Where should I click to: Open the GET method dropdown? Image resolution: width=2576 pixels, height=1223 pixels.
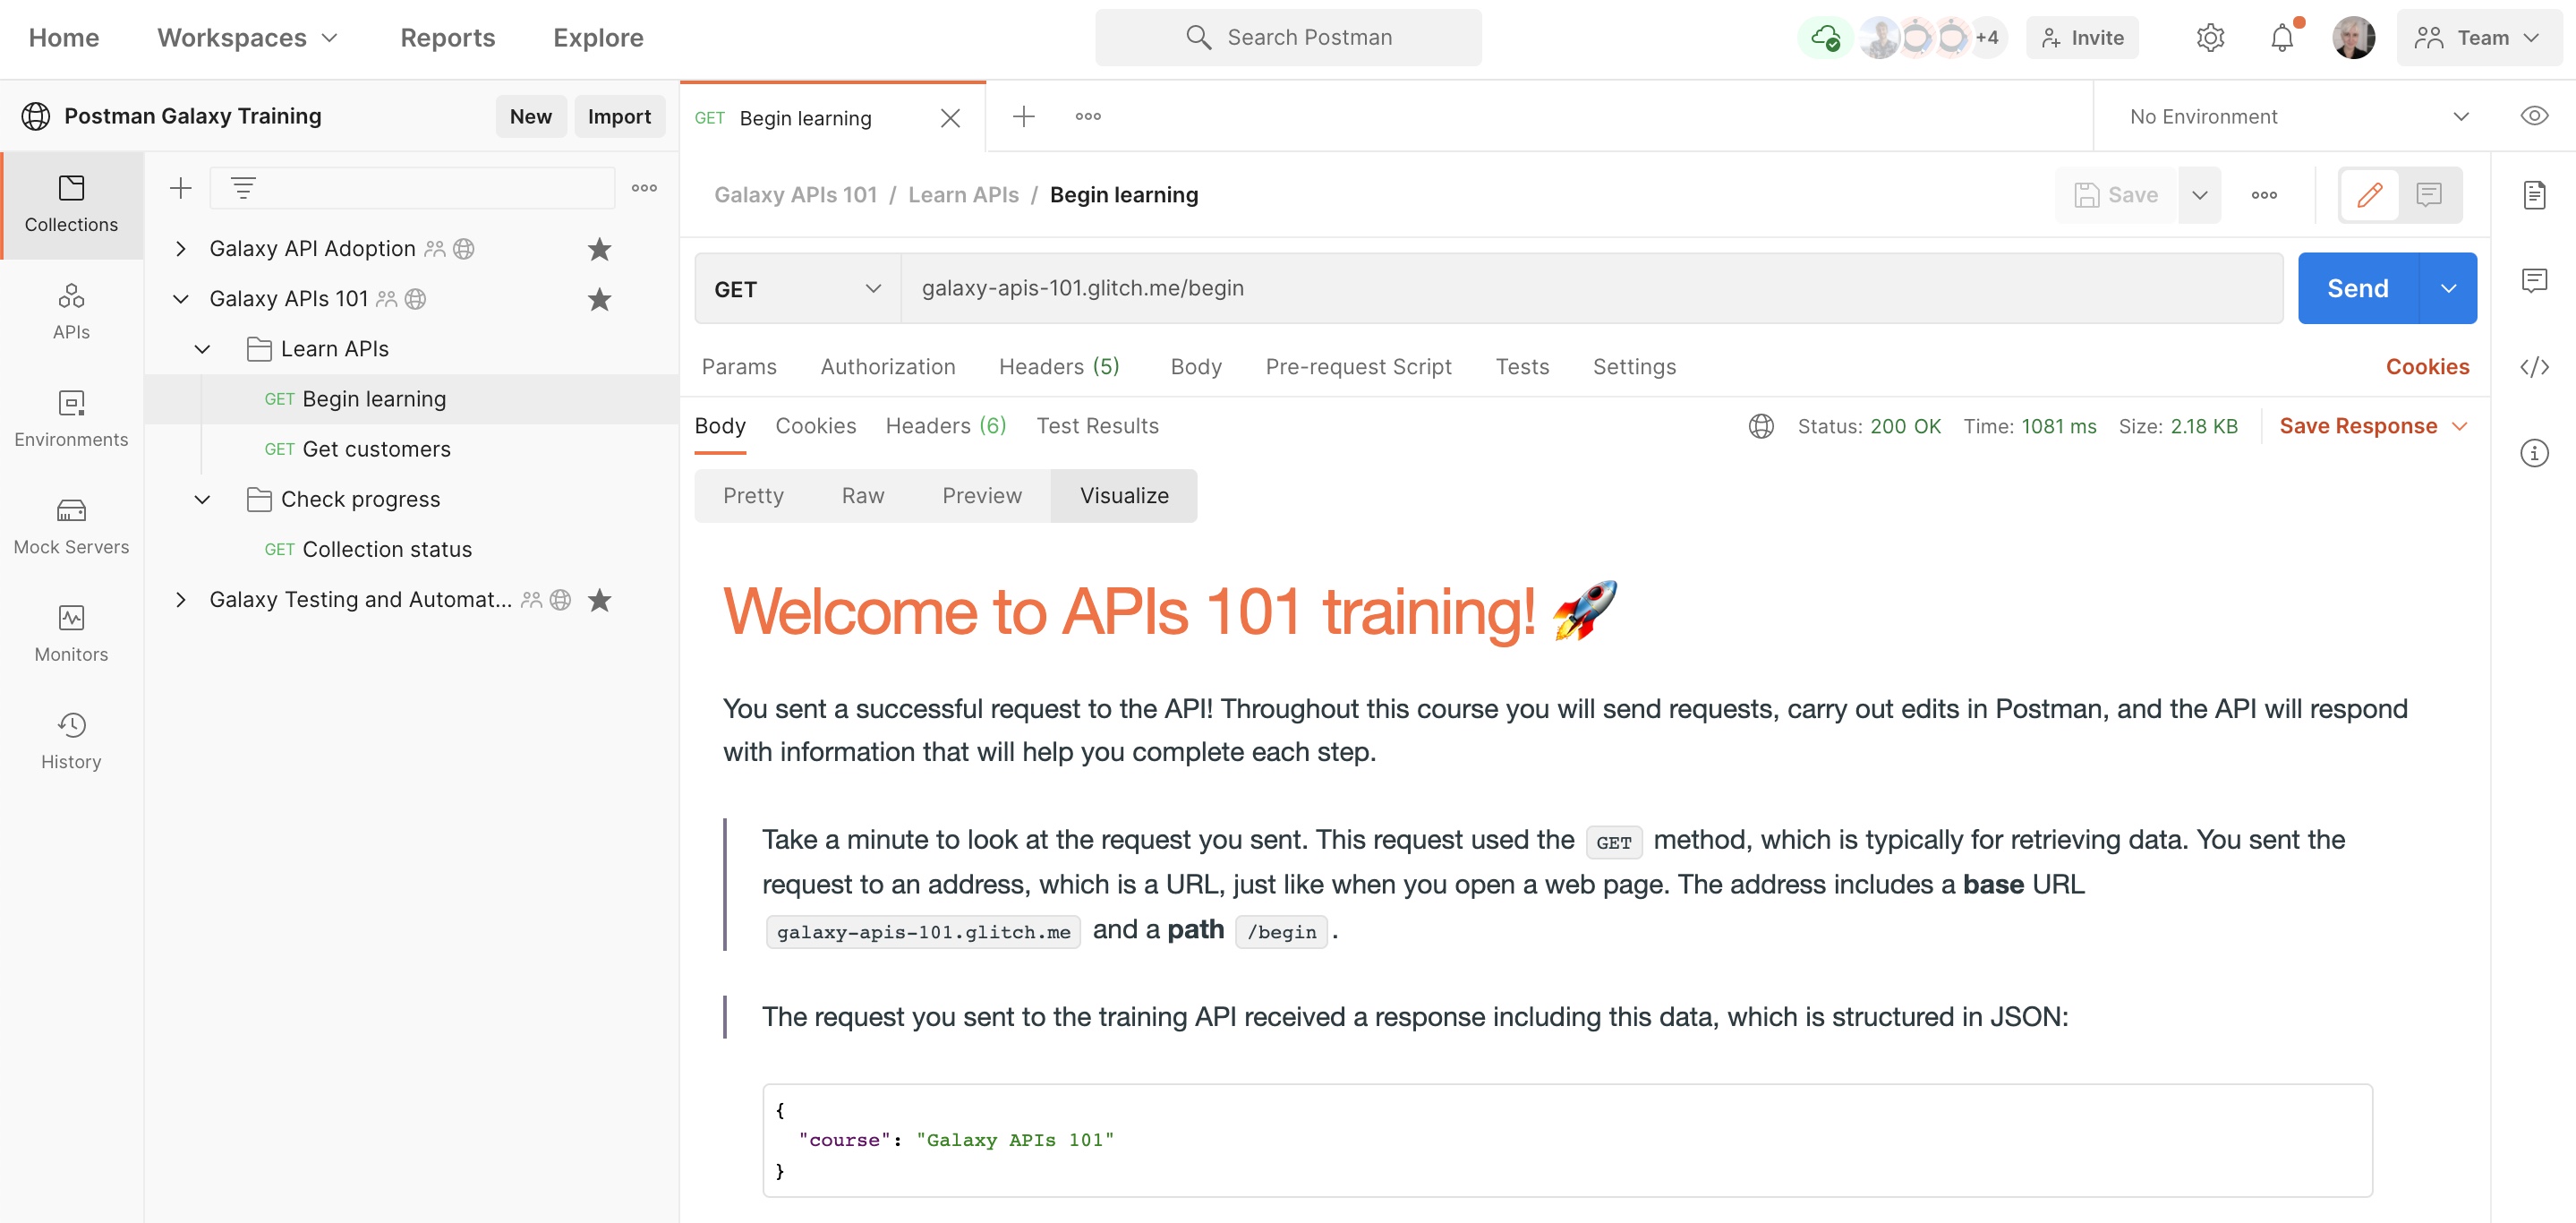point(797,289)
